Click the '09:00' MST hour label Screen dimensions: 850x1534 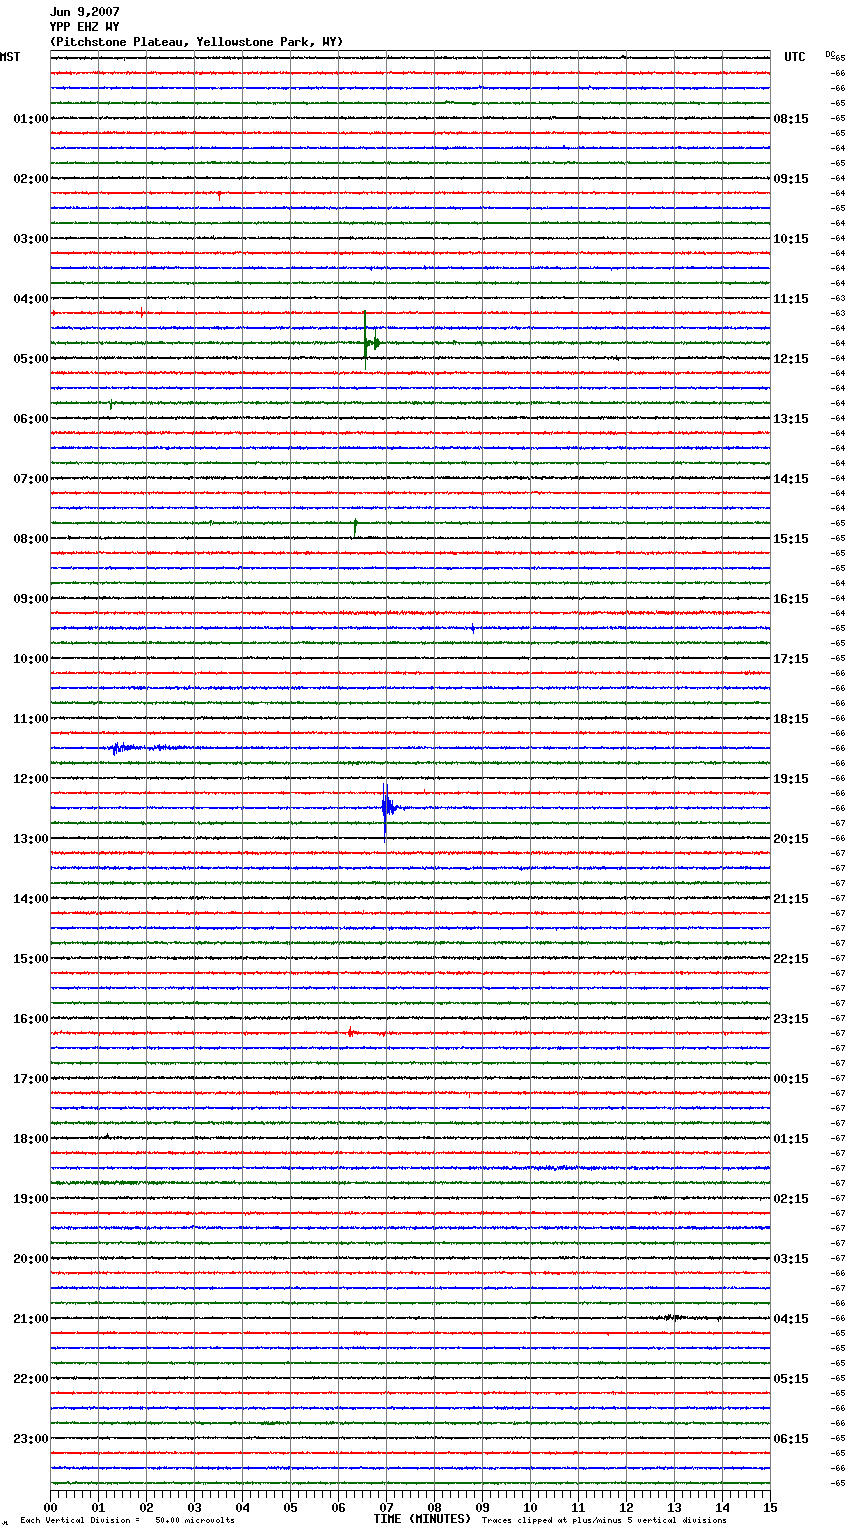[x=31, y=599]
